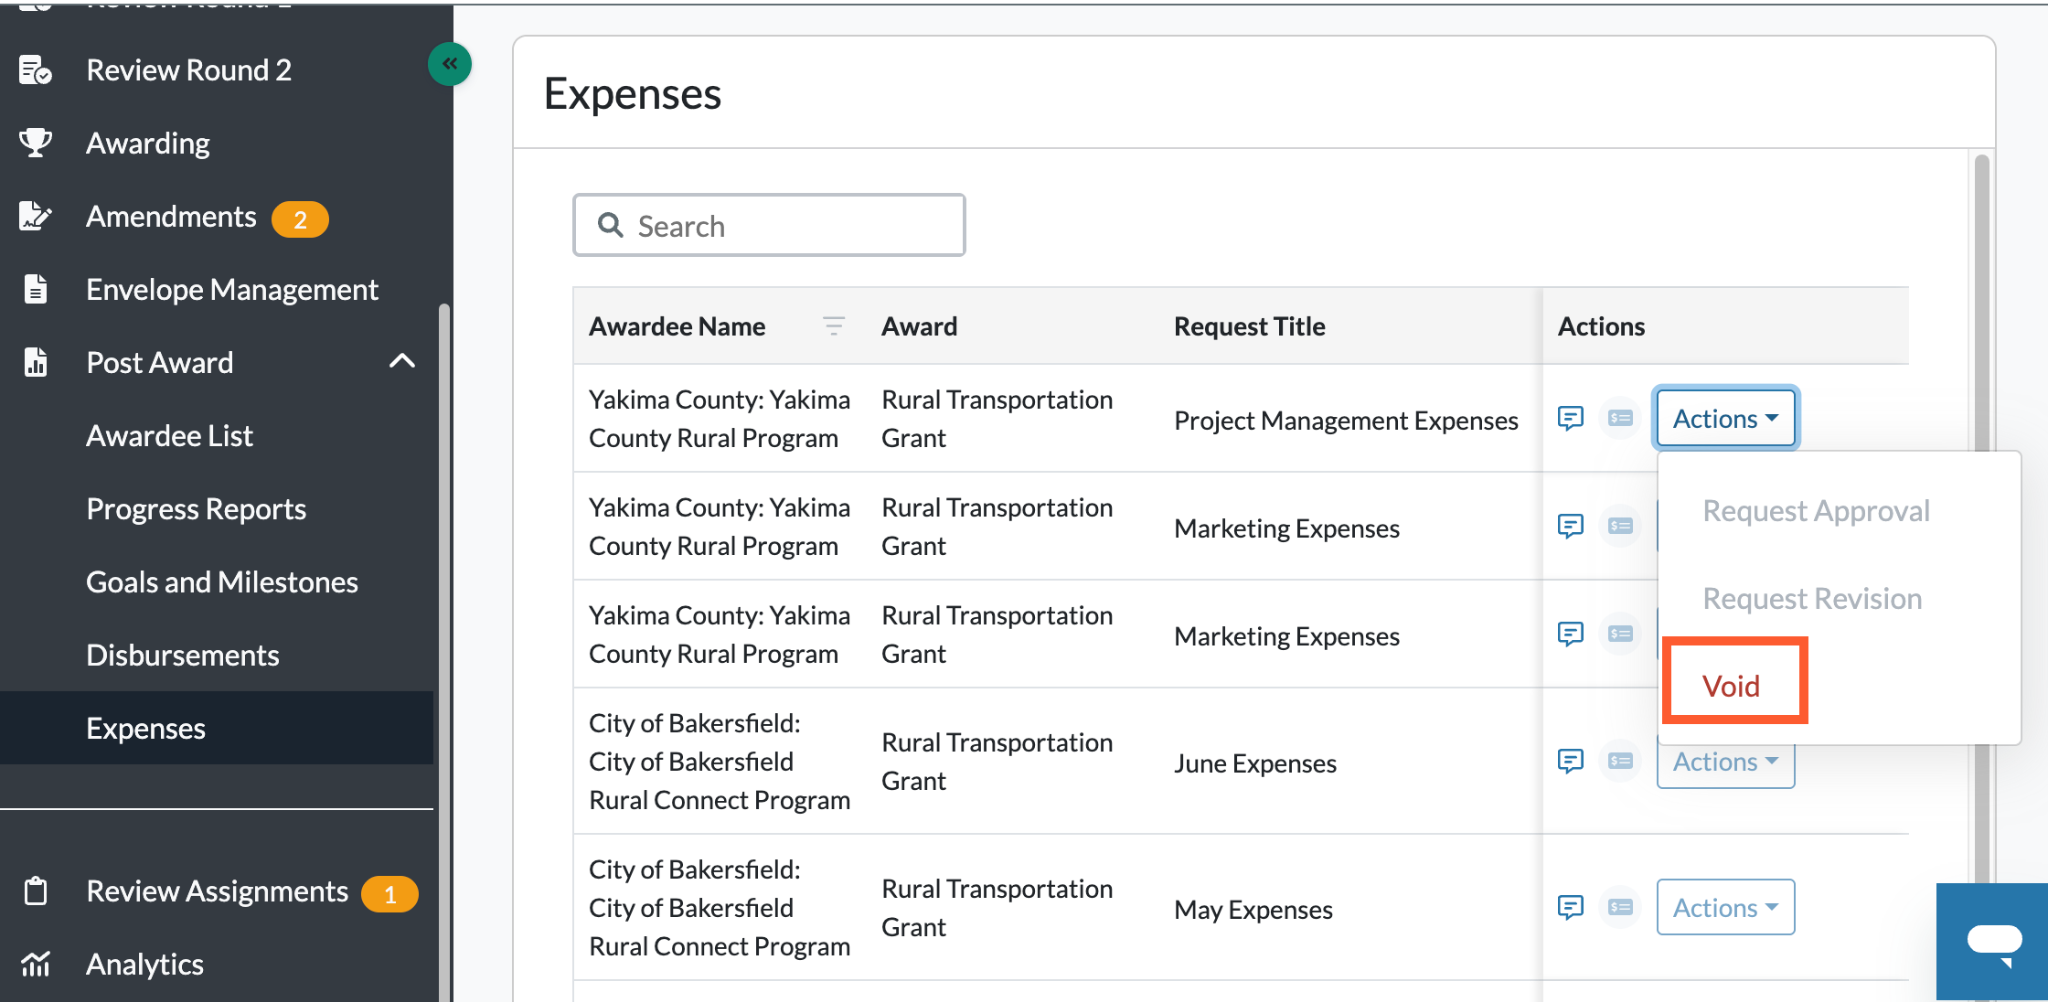Open Review Round 2 in sidebar
Image resolution: width=2048 pixels, height=1002 pixels.
point(189,70)
